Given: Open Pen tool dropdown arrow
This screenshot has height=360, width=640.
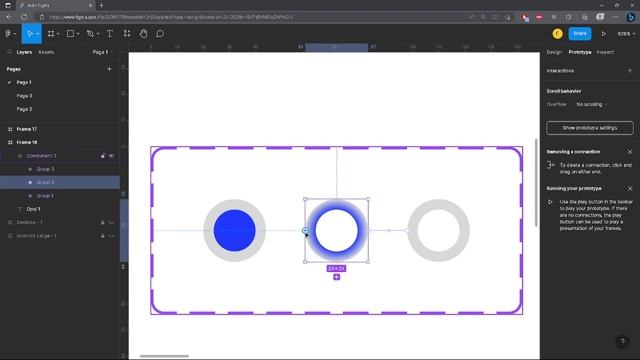Looking at the screenshot, I should (98, 34).
